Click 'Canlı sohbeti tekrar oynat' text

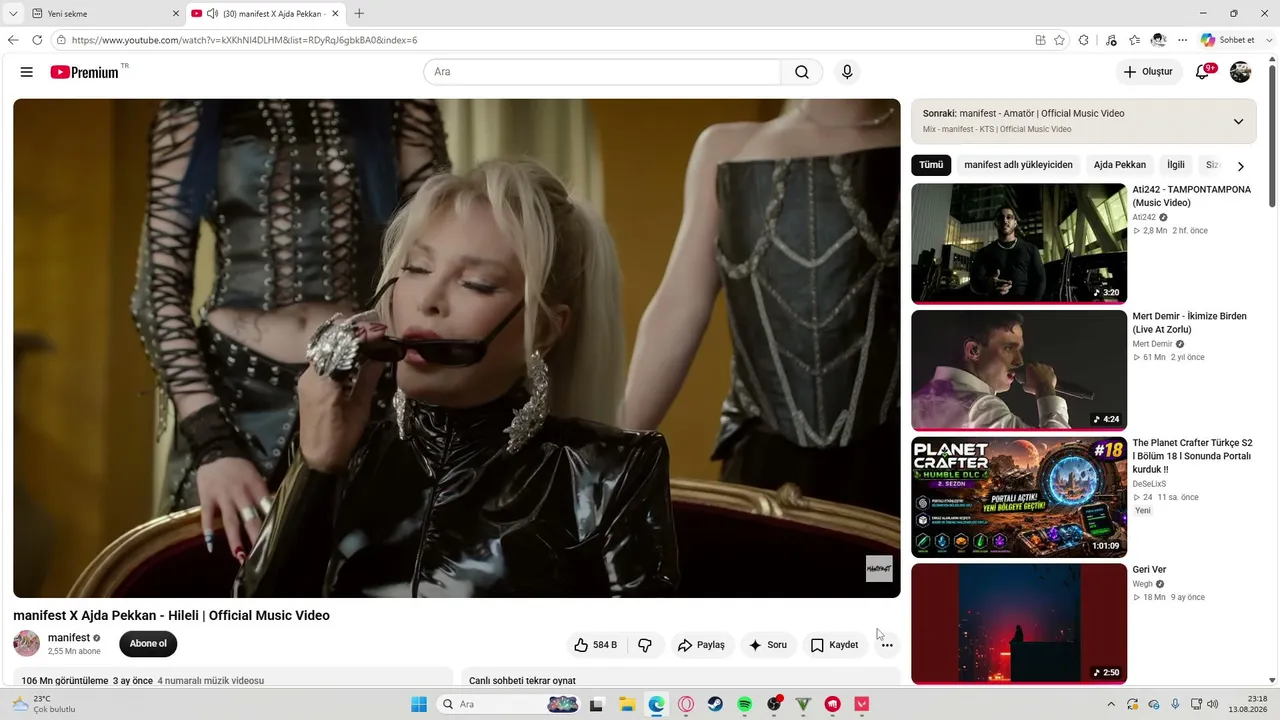pyautogui.click(x=522, y=681)
